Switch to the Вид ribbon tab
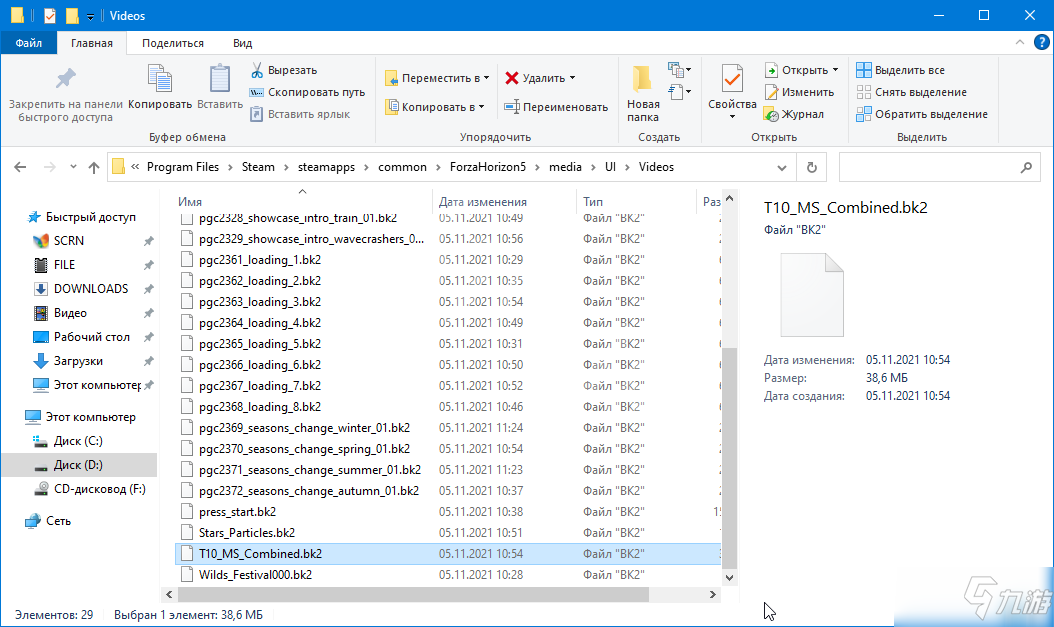The image size is (1054, 627). click(x=243, y=43)
